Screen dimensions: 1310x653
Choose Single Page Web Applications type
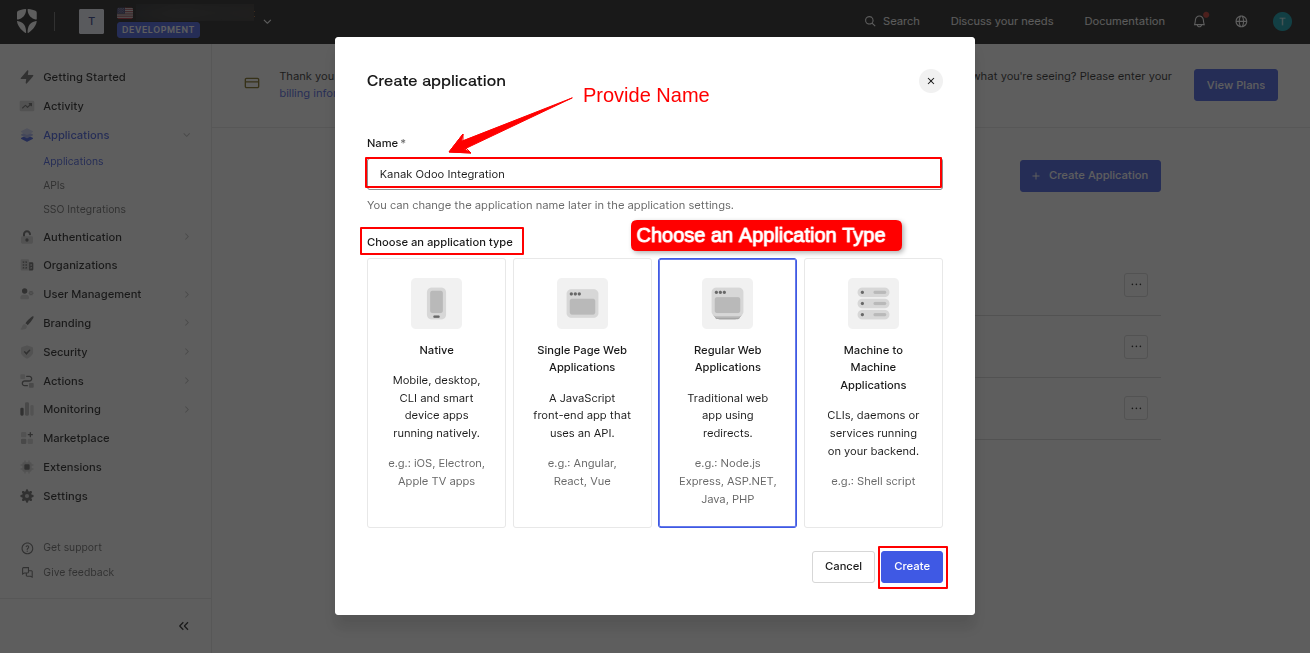coord(582,393)
